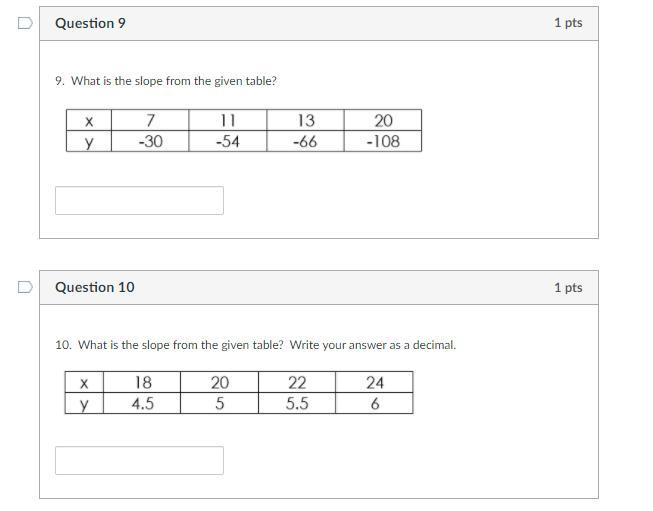
Task: Click the x value 18 in second table
Action: click(x=142, y=382)
